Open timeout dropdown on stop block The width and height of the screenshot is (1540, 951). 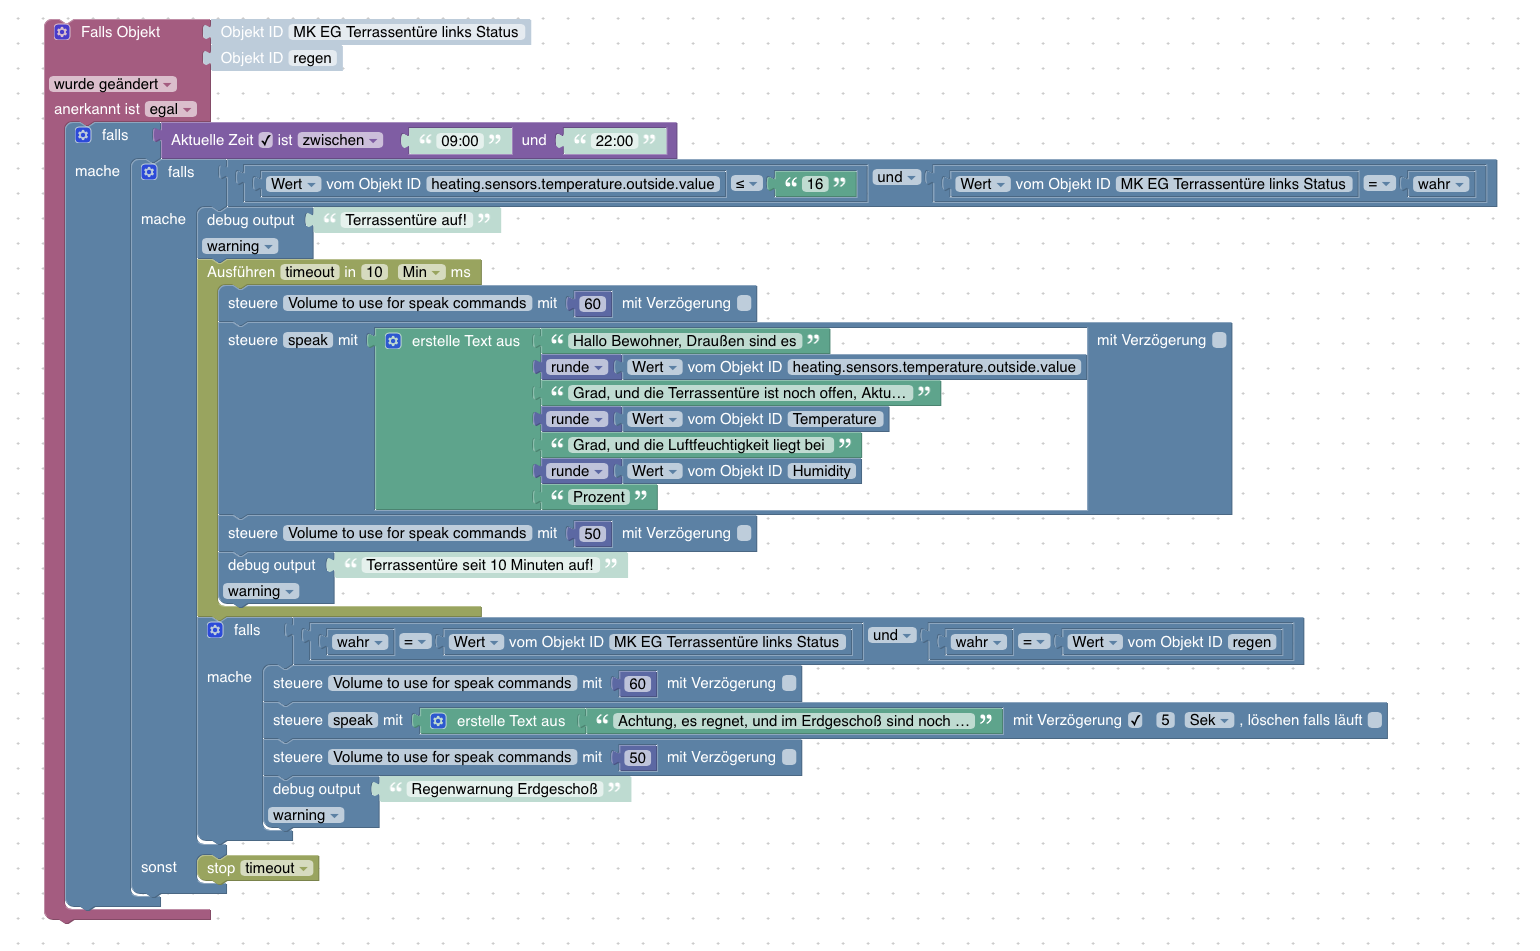[277, 868]
